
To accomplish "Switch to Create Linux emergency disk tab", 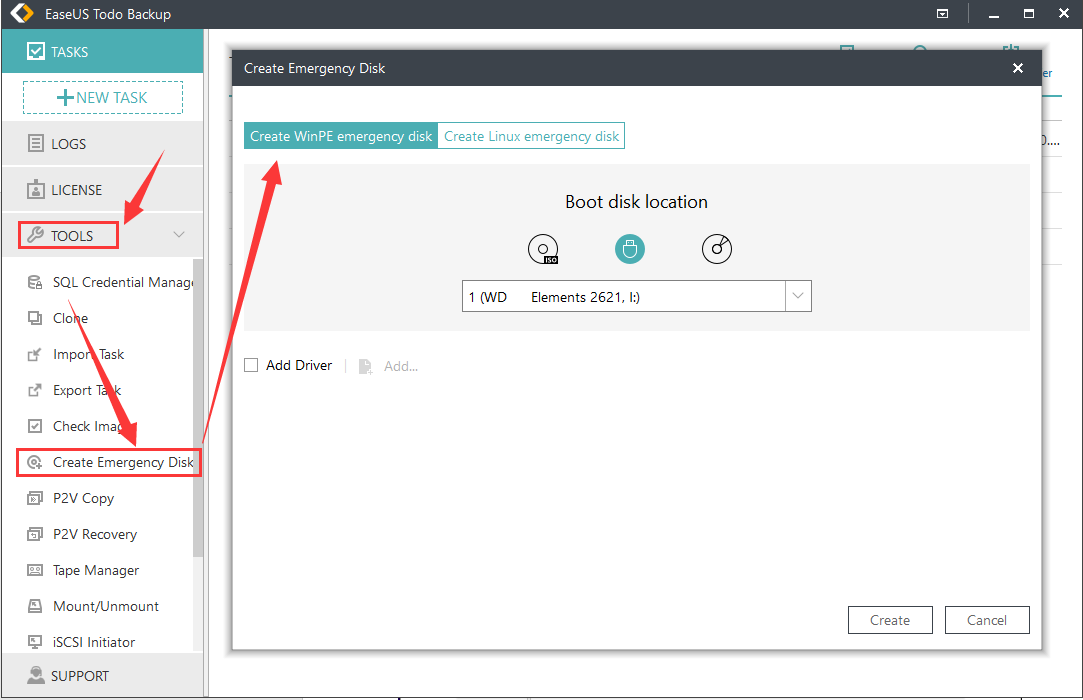I will click(531, 136).
